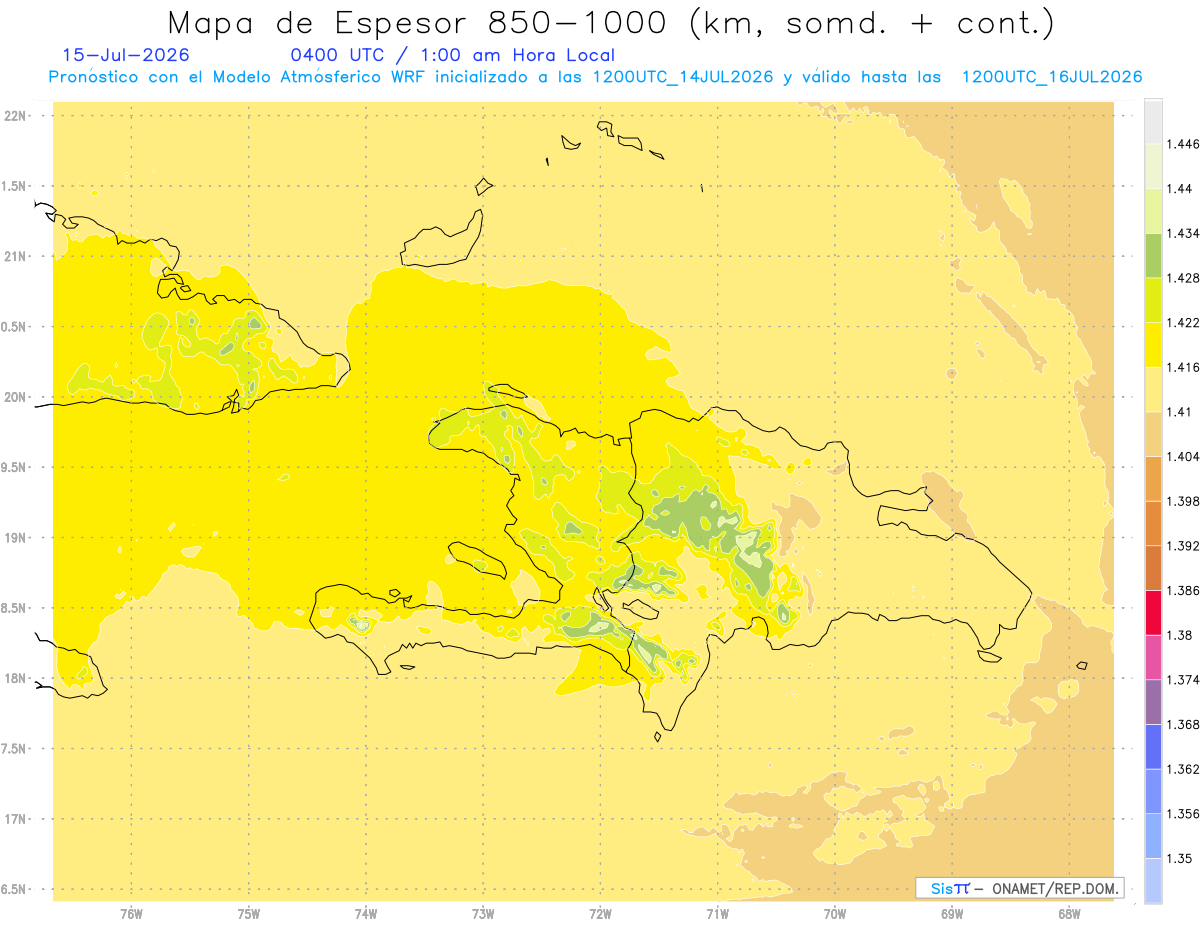The width and height of the screenshot is (1200, 927).
Task: Click the valid-until time '1200UTC_16JUL2026'
Action: tap(1052, 77)
